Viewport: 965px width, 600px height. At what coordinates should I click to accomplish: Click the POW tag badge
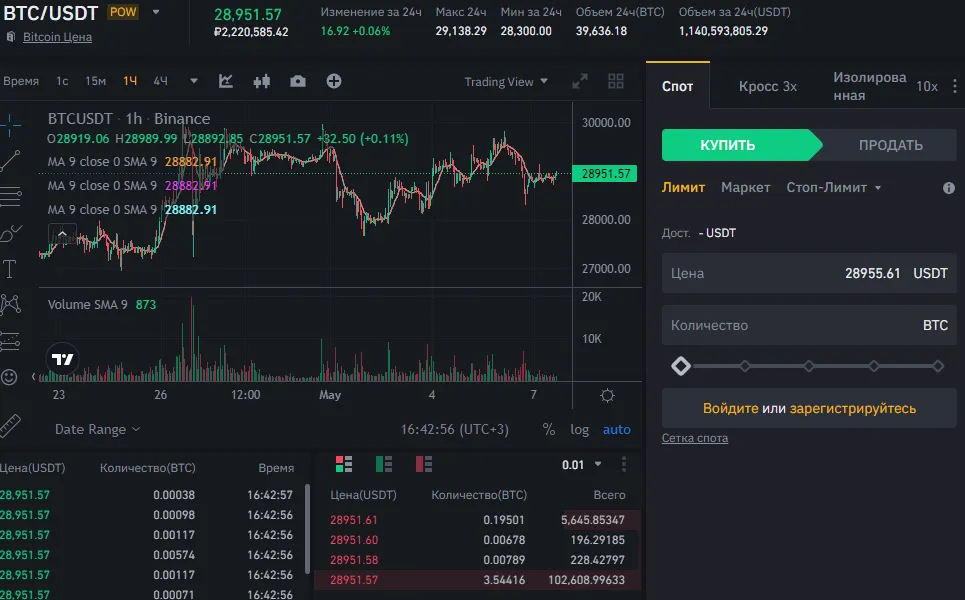click(x=123, y=12)
